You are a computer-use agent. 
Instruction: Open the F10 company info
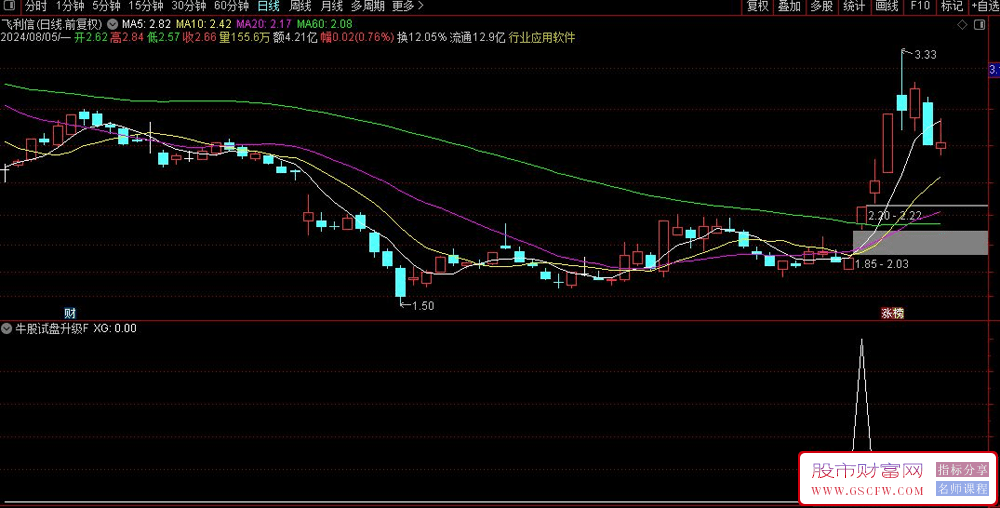tap(920, 6)
